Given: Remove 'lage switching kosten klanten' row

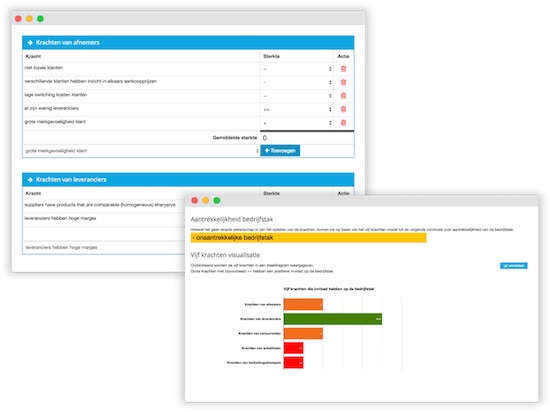Looking at the screenshot, I should (x=343, y=96).
